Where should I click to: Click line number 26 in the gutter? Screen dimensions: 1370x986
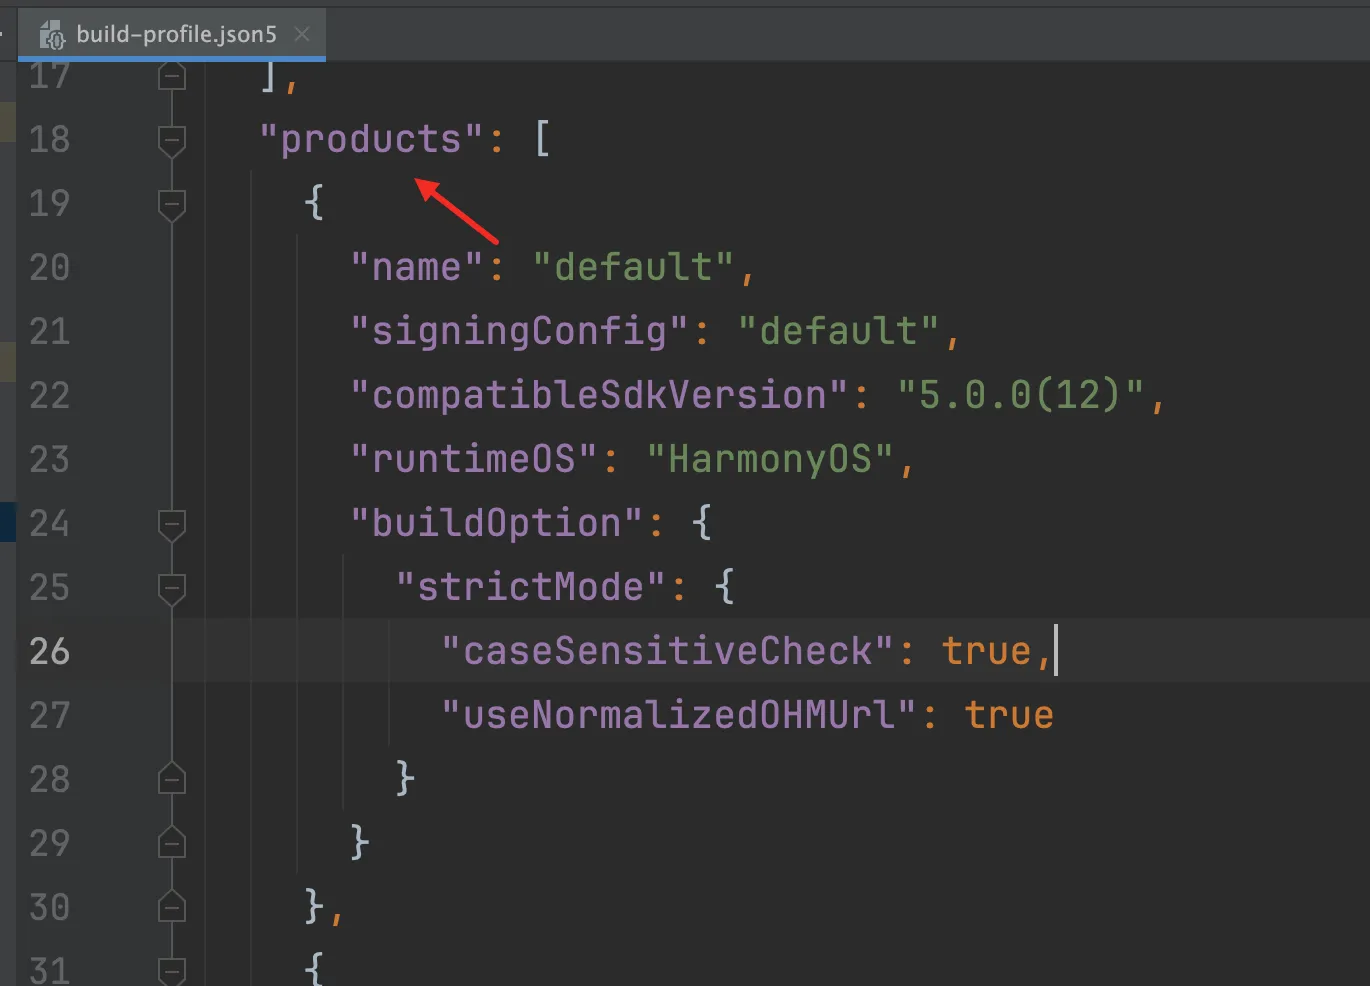(49, 651)
